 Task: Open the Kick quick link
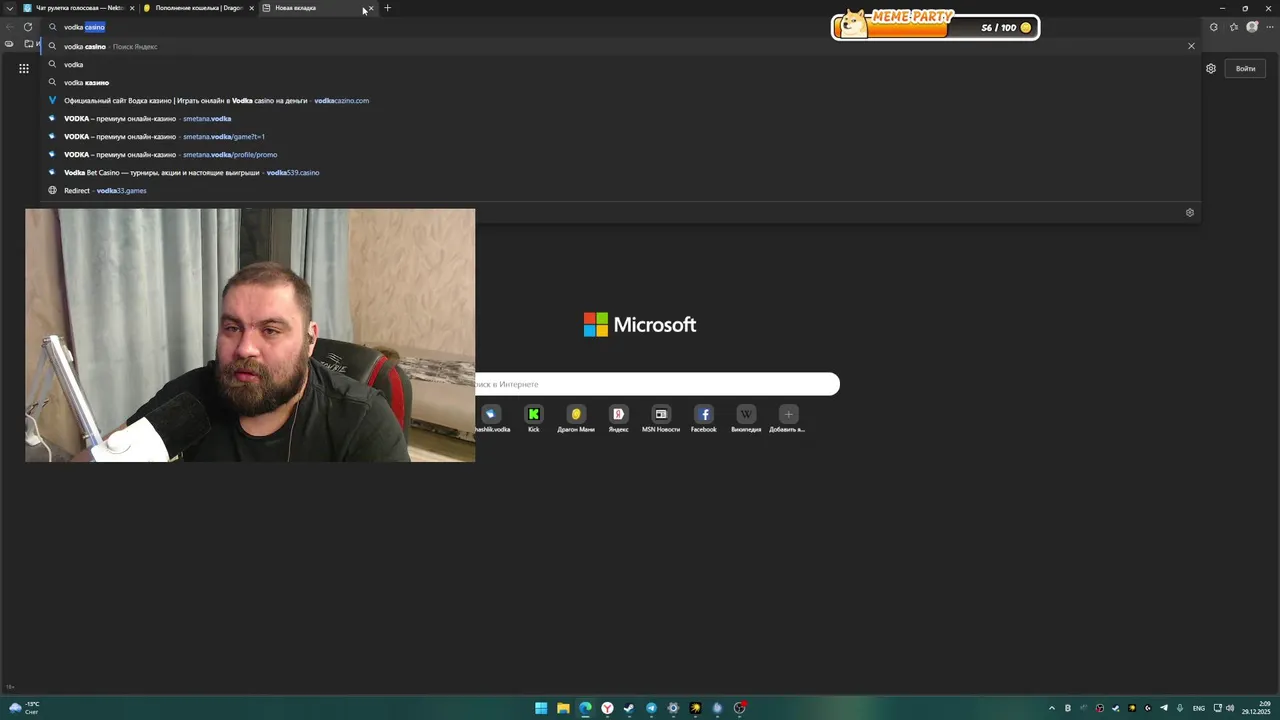tap(534, 419)
